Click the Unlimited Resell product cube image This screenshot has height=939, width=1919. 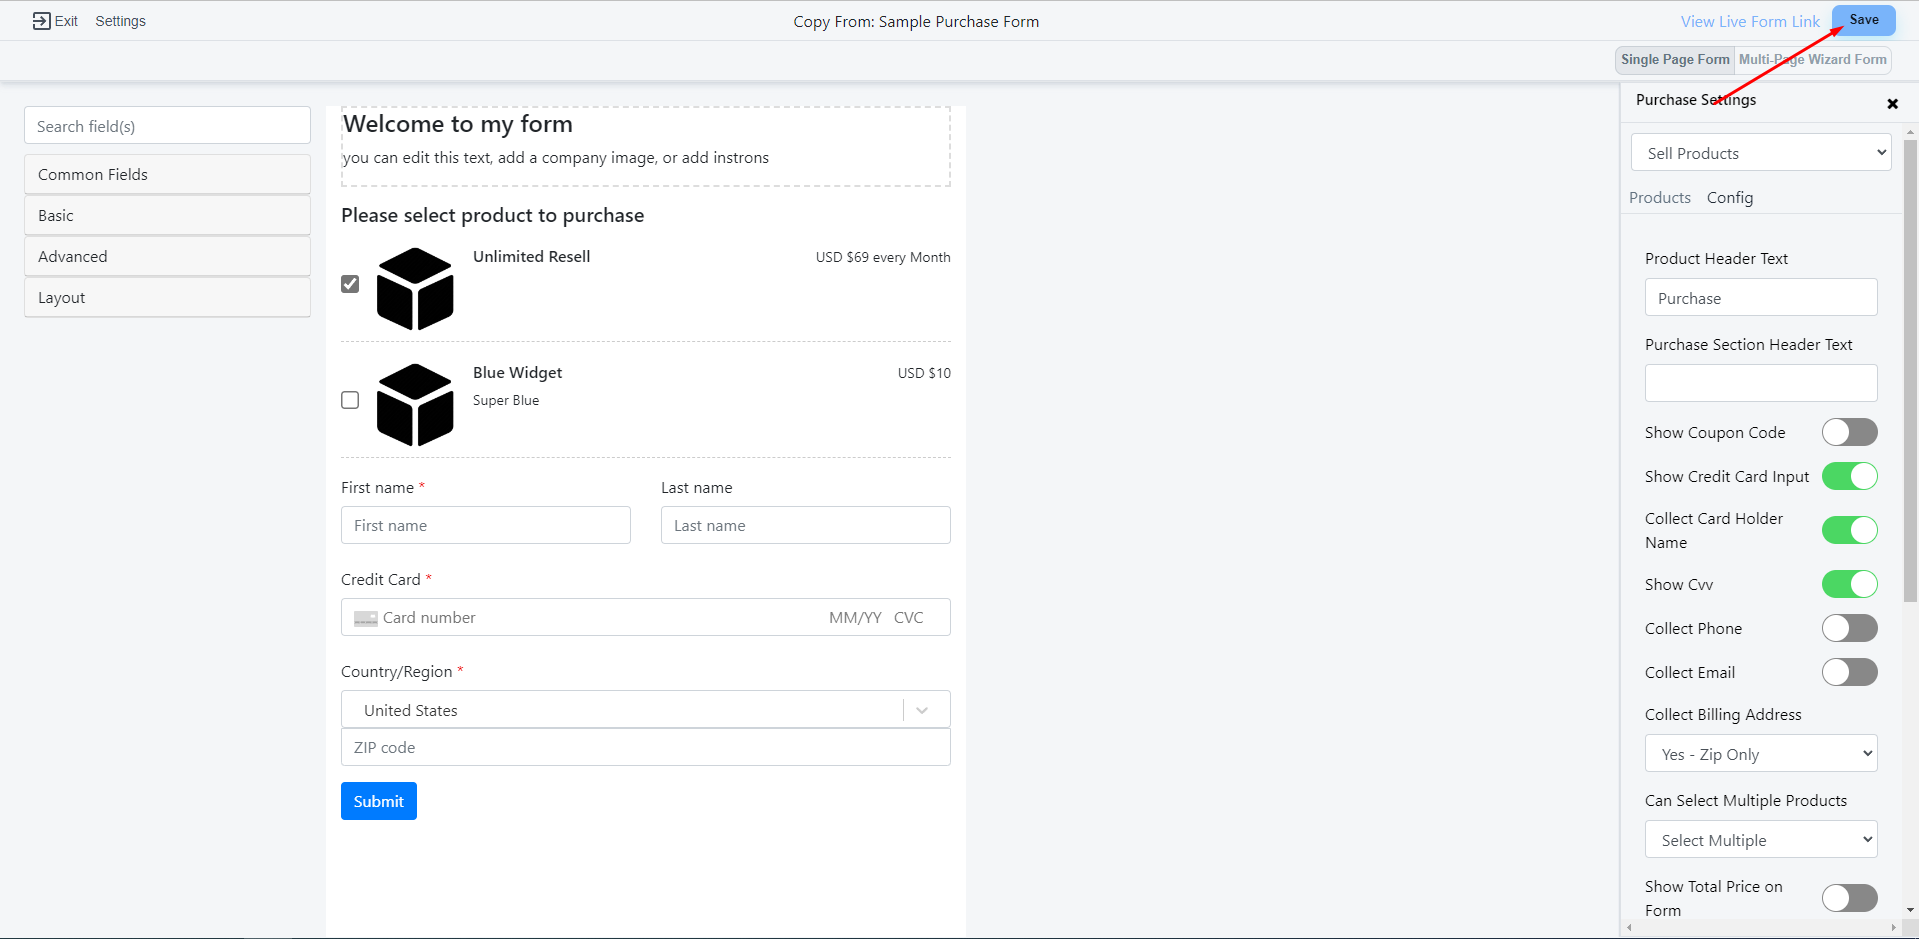click(415, 289)
